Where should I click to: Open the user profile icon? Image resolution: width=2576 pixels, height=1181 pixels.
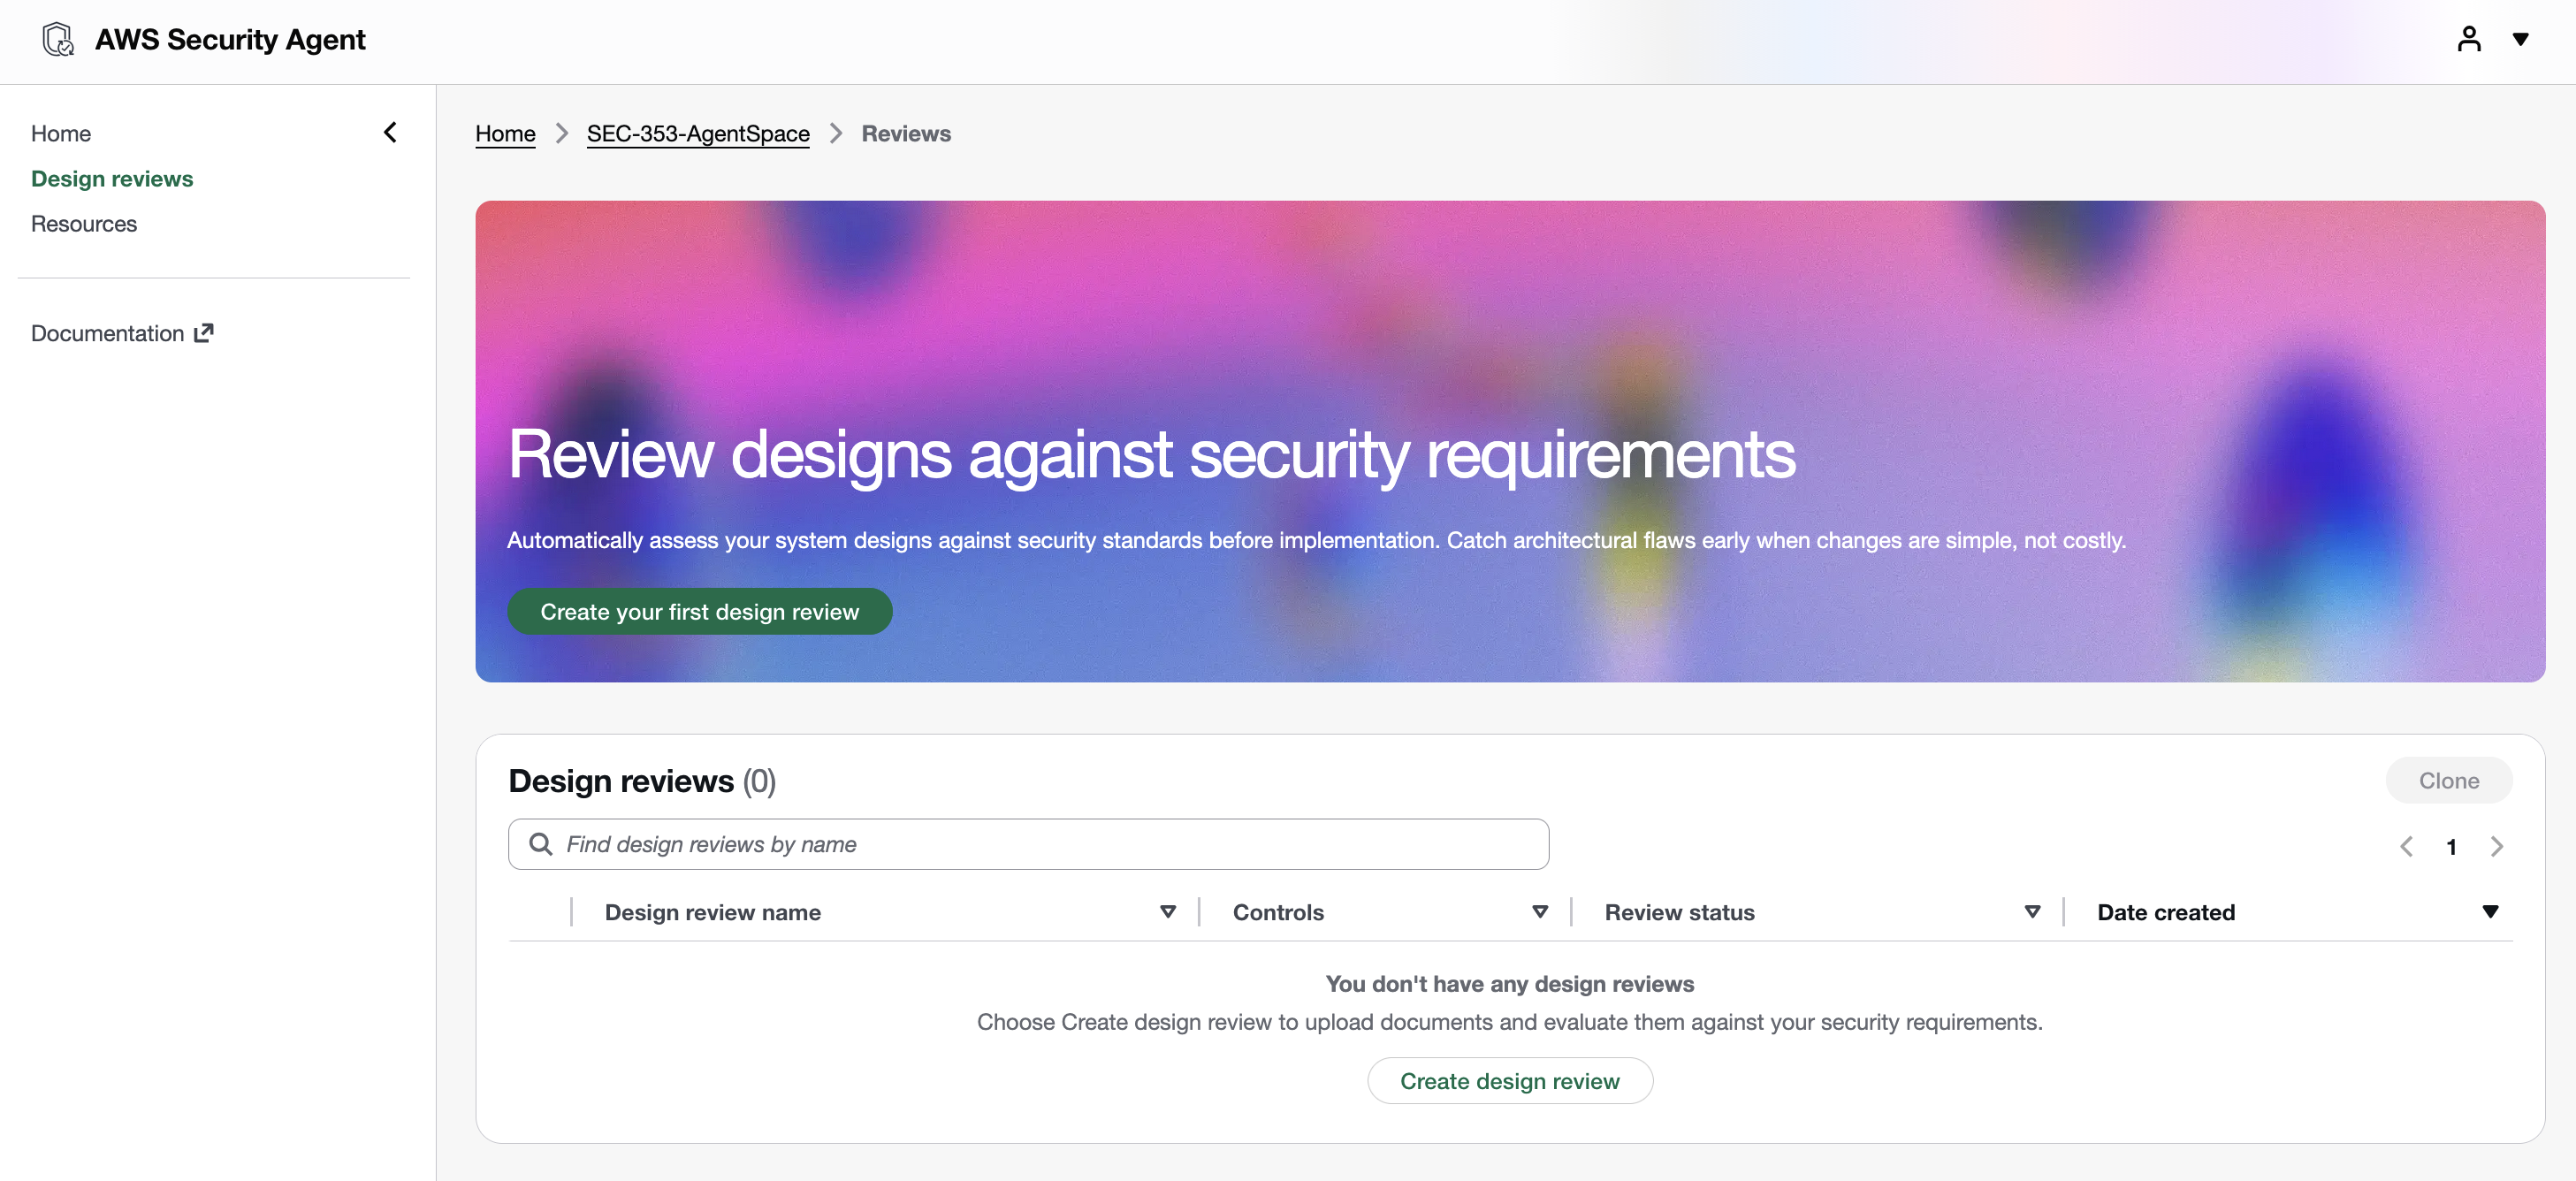[x=2468, y=39]
